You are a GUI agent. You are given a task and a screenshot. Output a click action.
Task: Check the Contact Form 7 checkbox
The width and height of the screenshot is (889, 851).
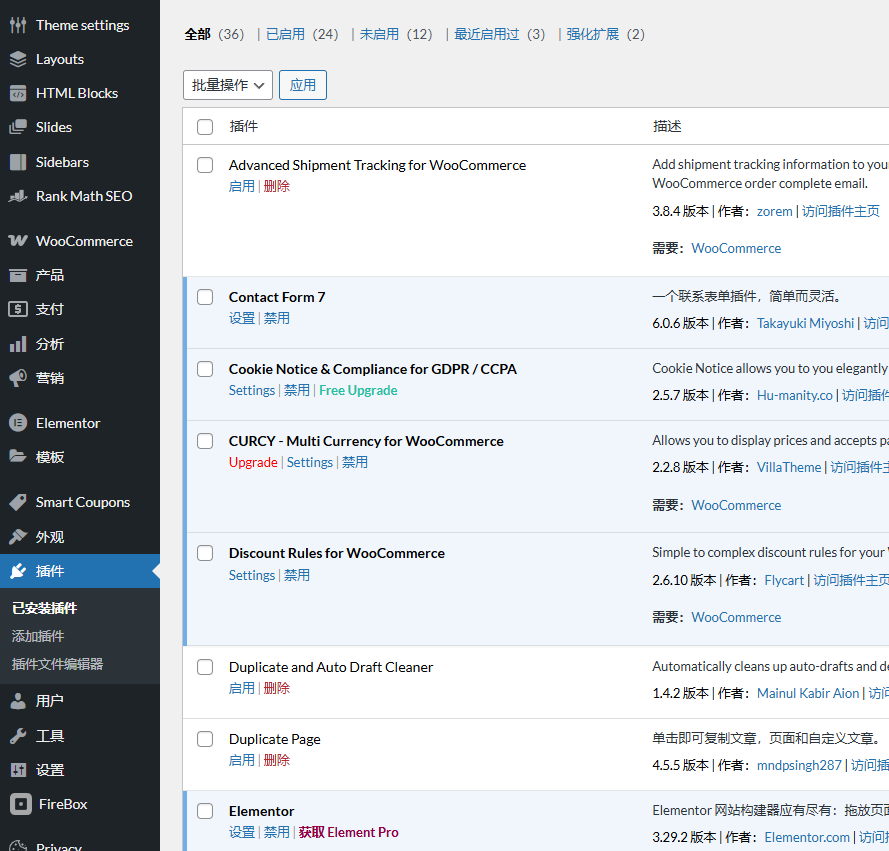[x=205, y=297]
